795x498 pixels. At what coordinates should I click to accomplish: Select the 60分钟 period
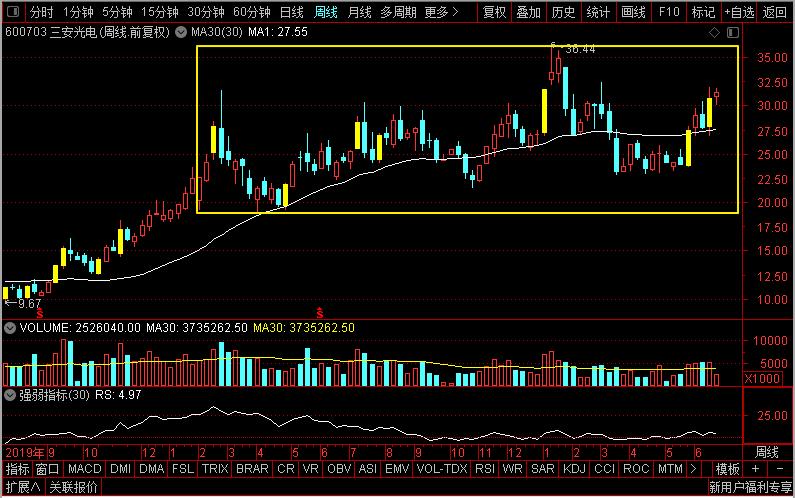pyautogui.click(x=252, y=12)
